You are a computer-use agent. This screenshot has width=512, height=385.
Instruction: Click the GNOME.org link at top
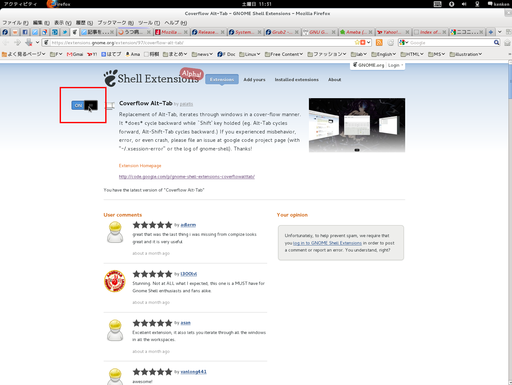click(368, 65)
